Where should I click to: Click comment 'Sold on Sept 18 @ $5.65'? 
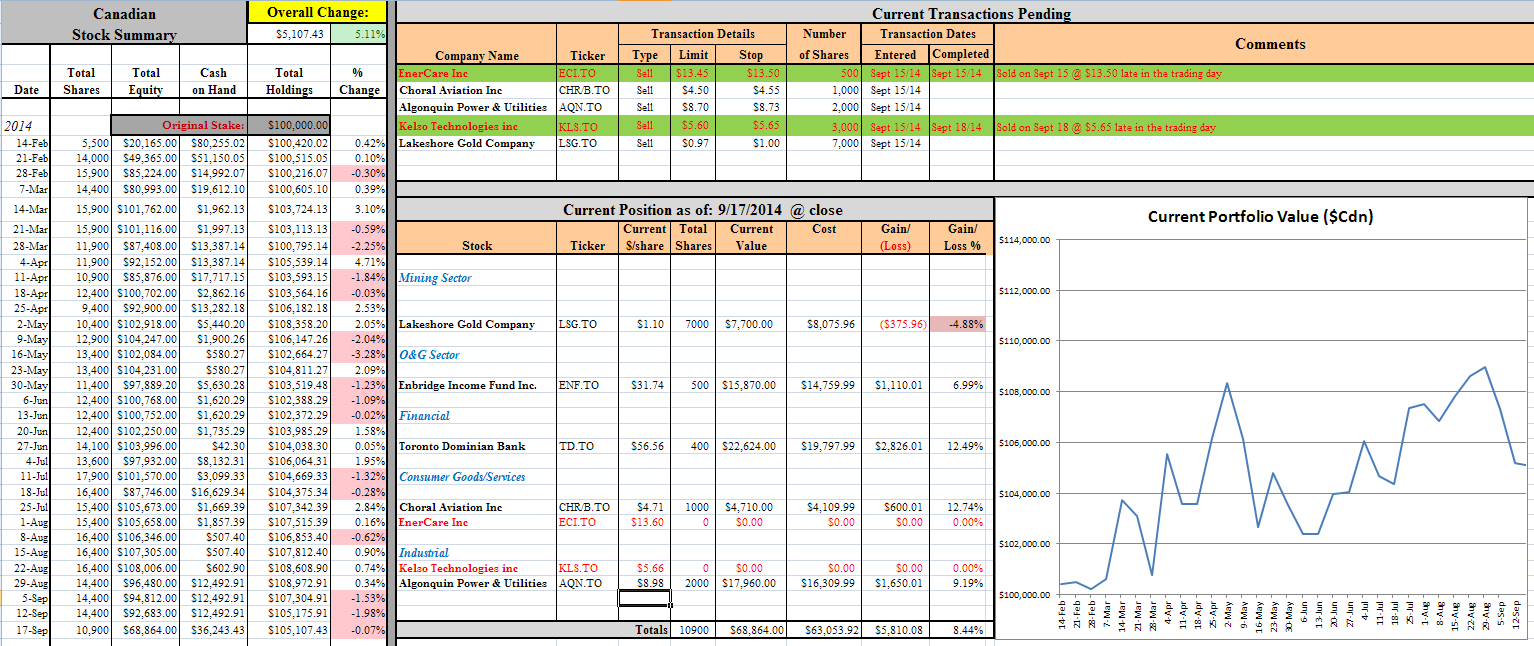click(x=1106, y=127)
